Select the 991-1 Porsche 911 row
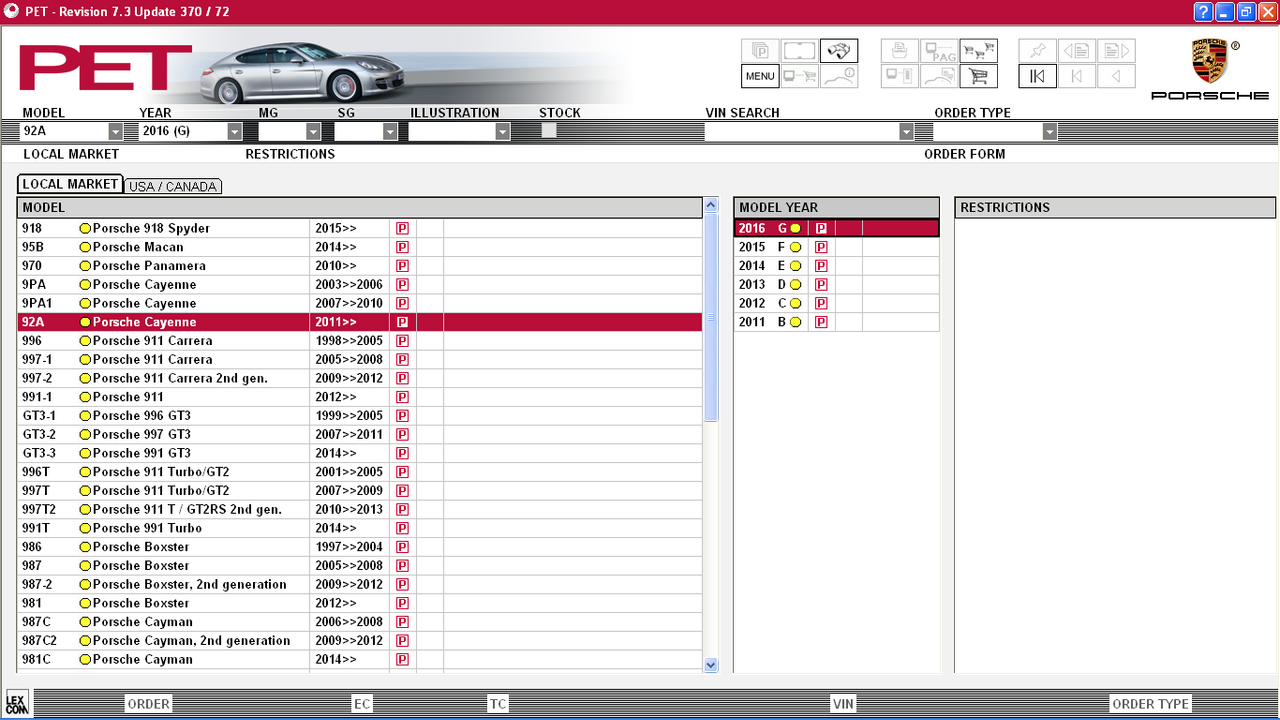The width and height of the screenshot is (1280, 720). click(x=360, y=397)
